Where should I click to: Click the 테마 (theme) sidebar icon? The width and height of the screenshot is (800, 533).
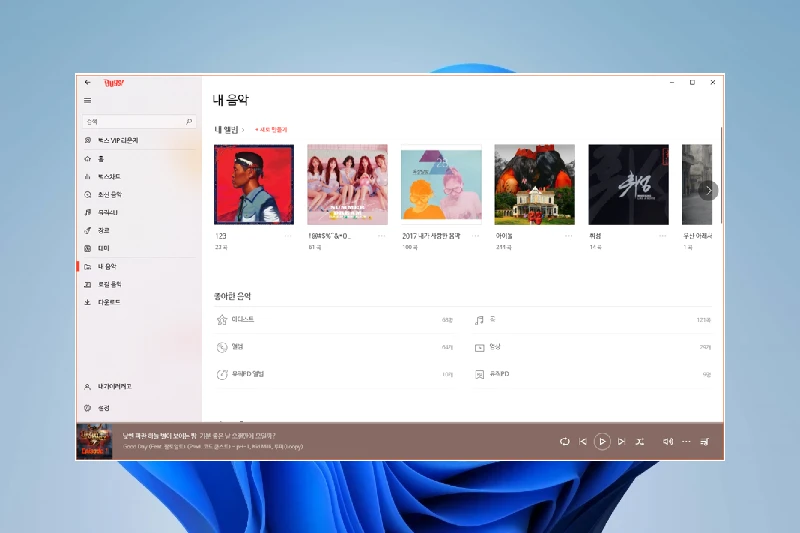click(x=88, y=248)
